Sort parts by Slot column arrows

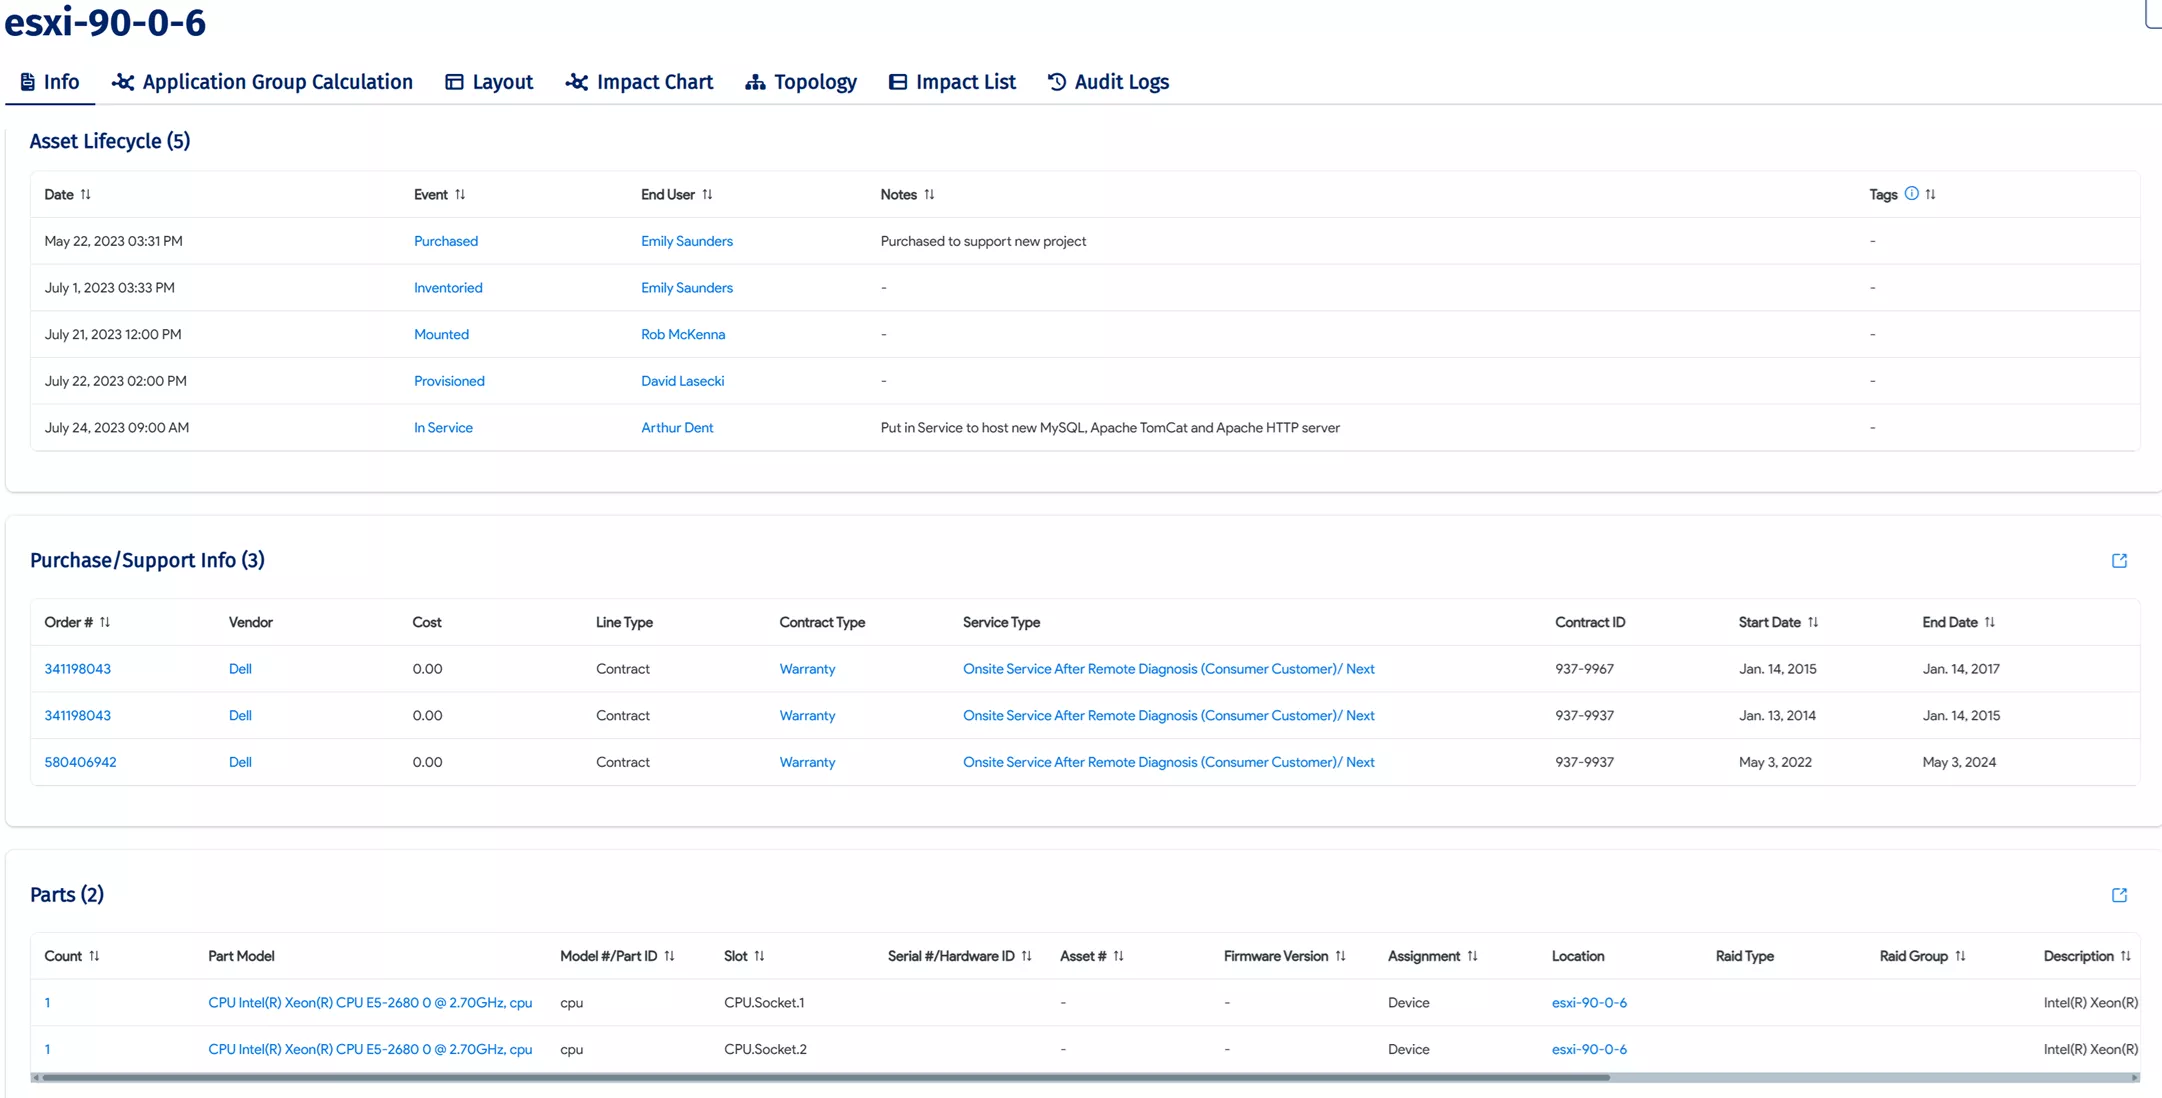point(759,956)
